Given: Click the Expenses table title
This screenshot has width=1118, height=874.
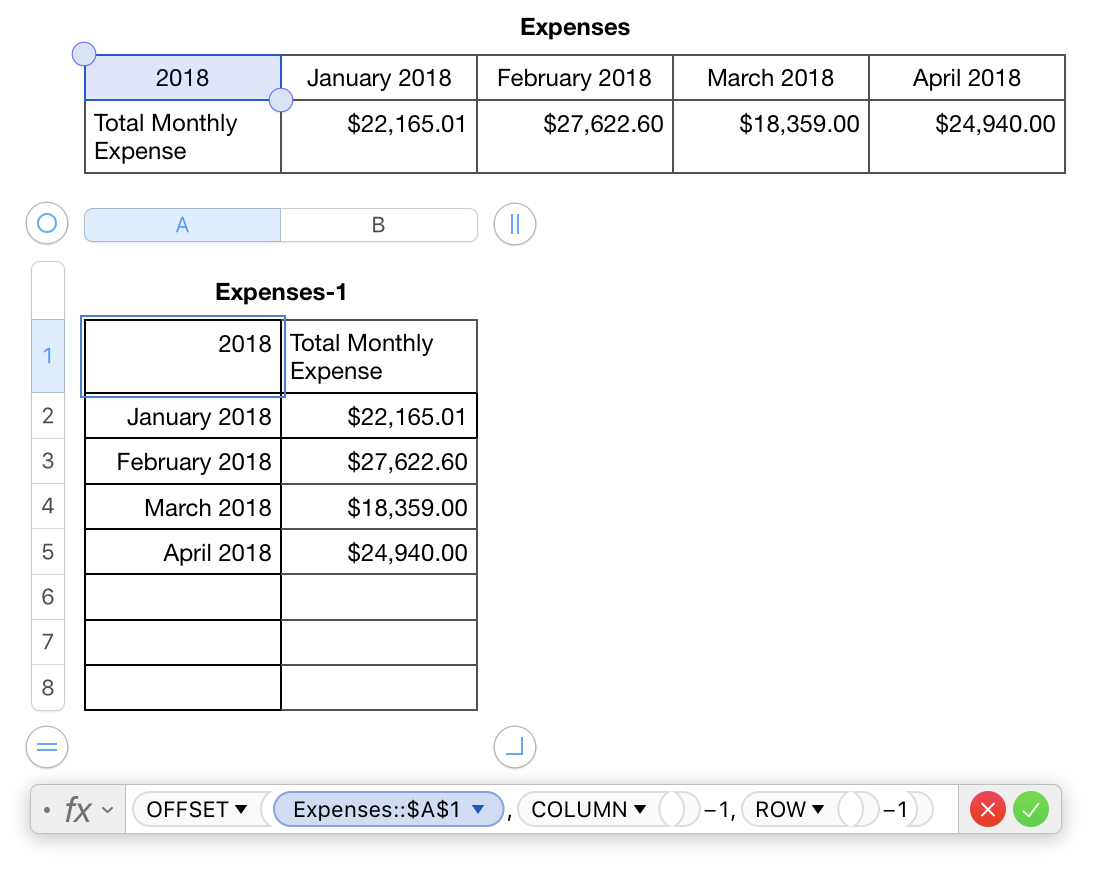Looking at the screenshot, I should 575,27.
